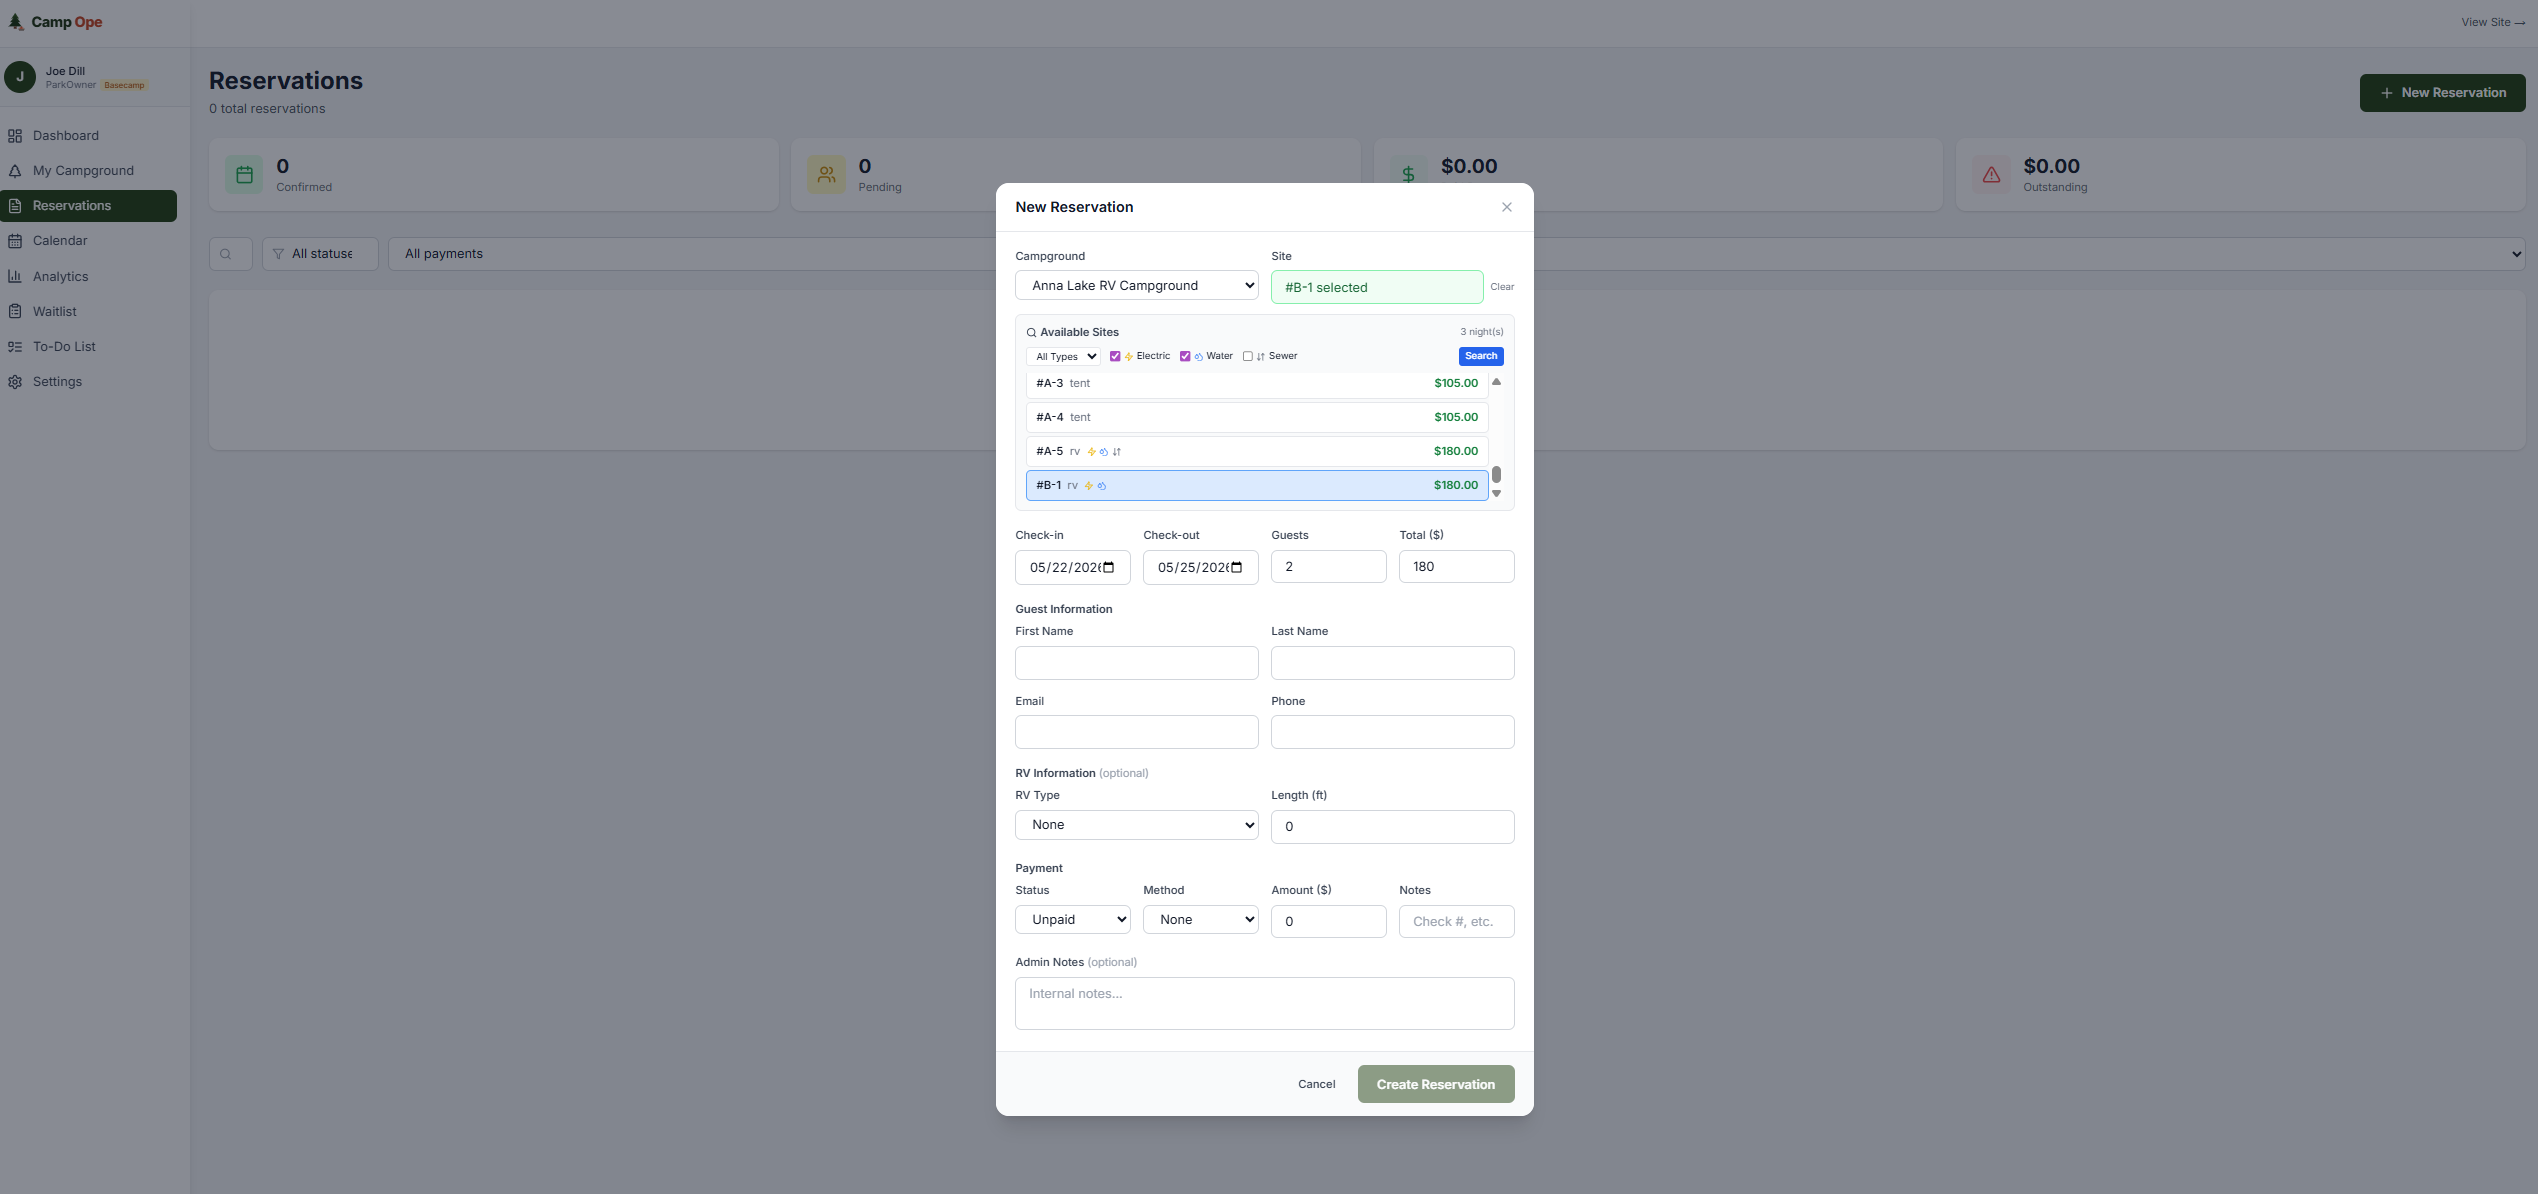Viewport: 2538px width, 1194px height.
Task: Click the available sites list scrollbar thumb
Action: pos(1496,475)
